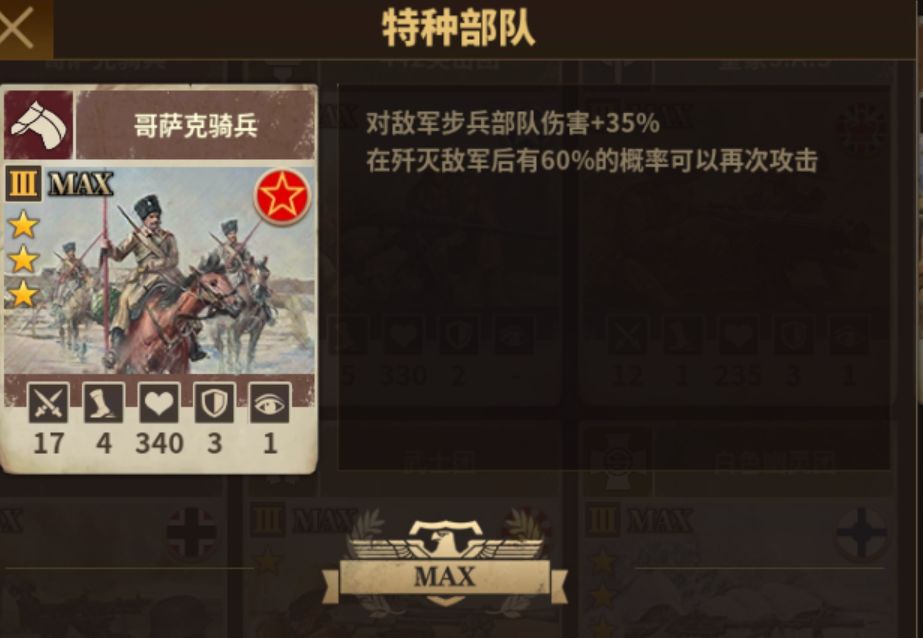
Task: Close the special forces panel with X
Action: 16,28
